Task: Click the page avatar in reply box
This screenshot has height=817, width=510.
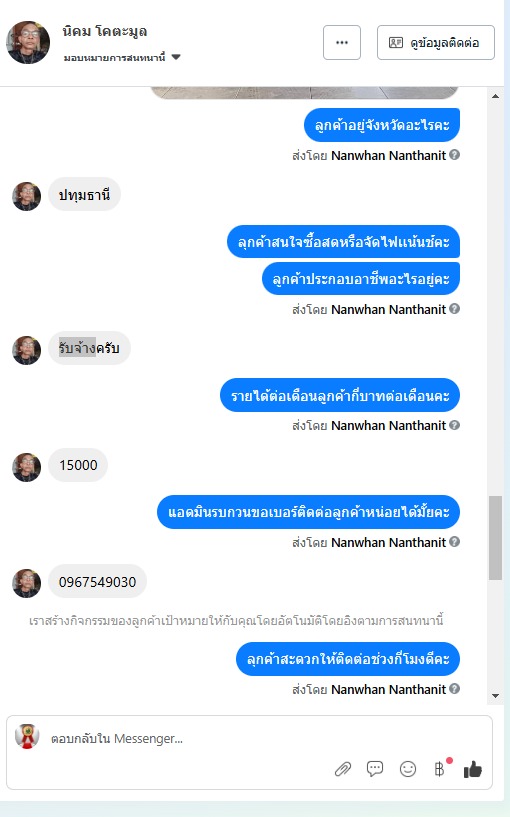Action: coord(27,736)
